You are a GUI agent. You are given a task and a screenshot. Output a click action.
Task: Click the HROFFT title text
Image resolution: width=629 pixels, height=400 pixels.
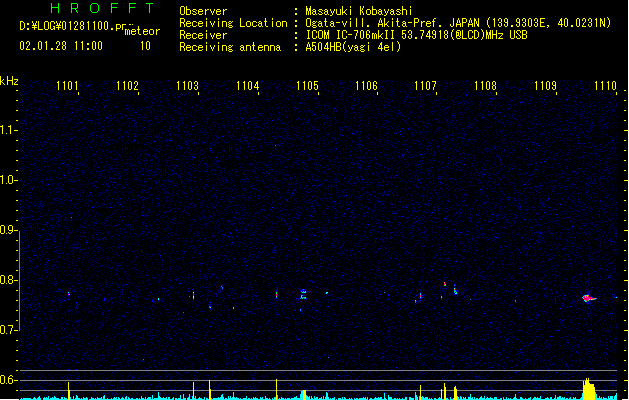[x=103, y=8]
